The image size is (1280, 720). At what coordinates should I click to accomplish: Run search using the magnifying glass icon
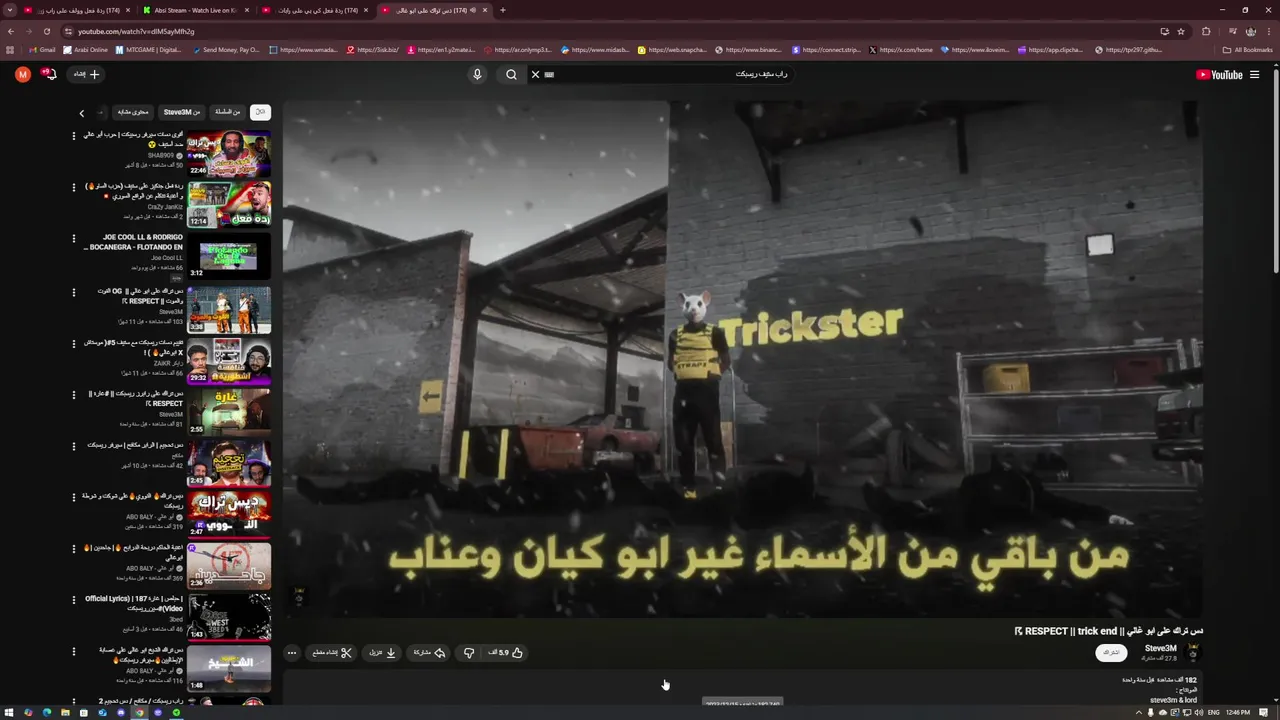[511, 74]
